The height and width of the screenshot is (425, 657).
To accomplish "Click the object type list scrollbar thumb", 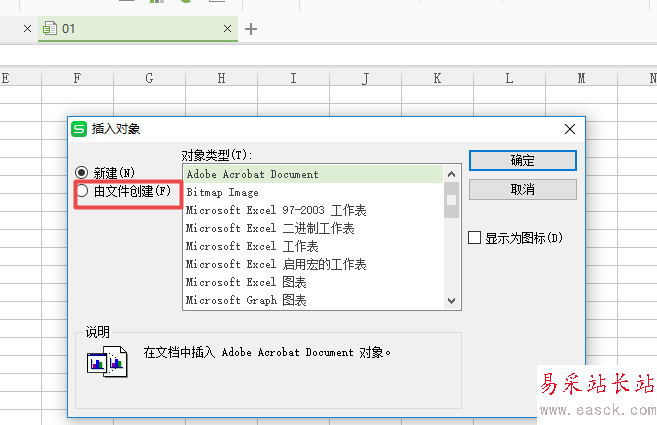I will [x=451, y=200].
